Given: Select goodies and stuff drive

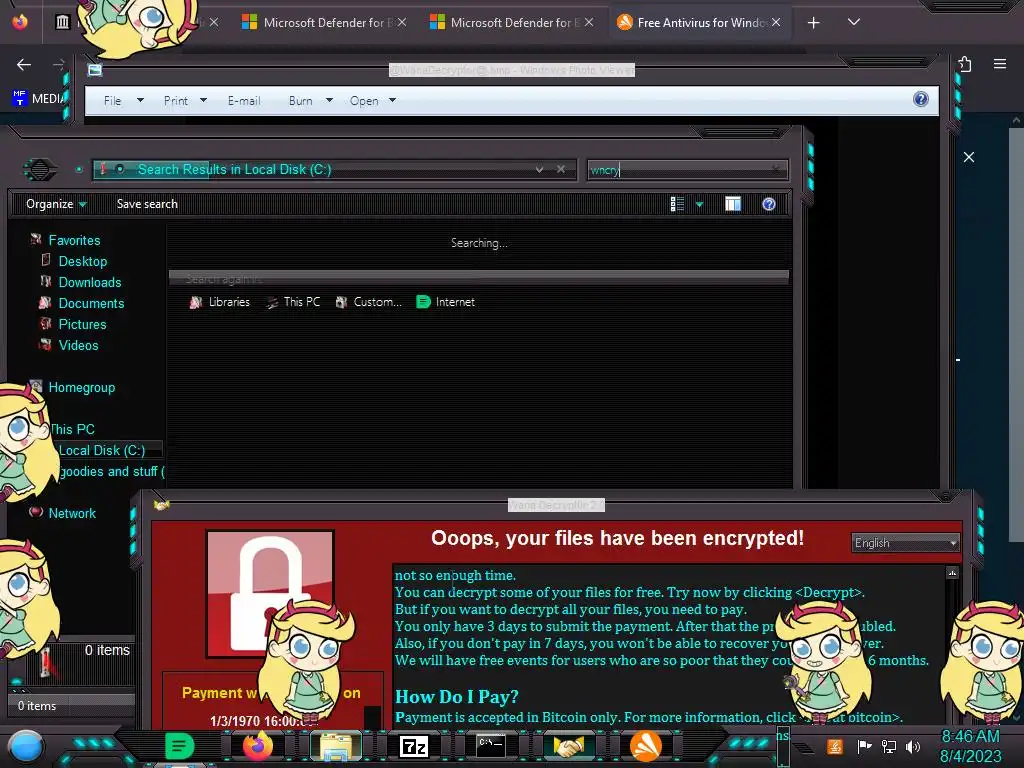Looking at the screenshot, I should (x=111, y=471).
